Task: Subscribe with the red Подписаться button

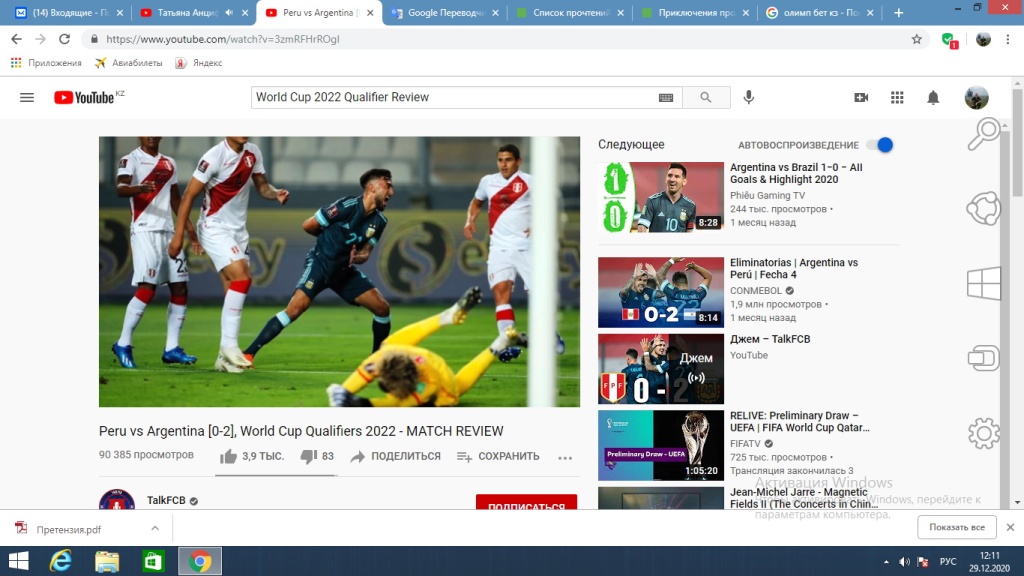Action: coord(526,502)
